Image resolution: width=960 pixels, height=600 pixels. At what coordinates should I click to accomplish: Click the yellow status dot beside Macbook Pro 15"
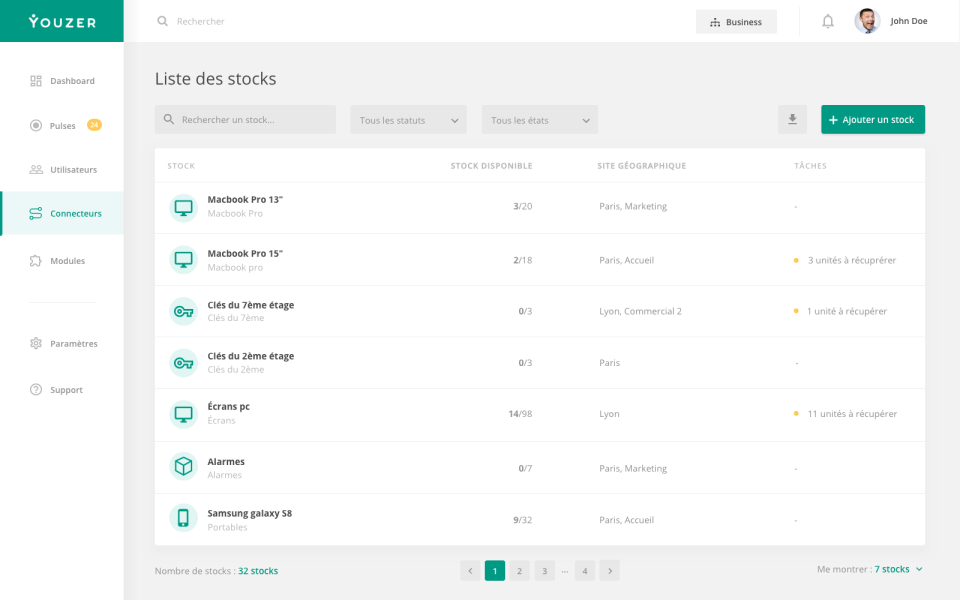(x=795, y=259)
